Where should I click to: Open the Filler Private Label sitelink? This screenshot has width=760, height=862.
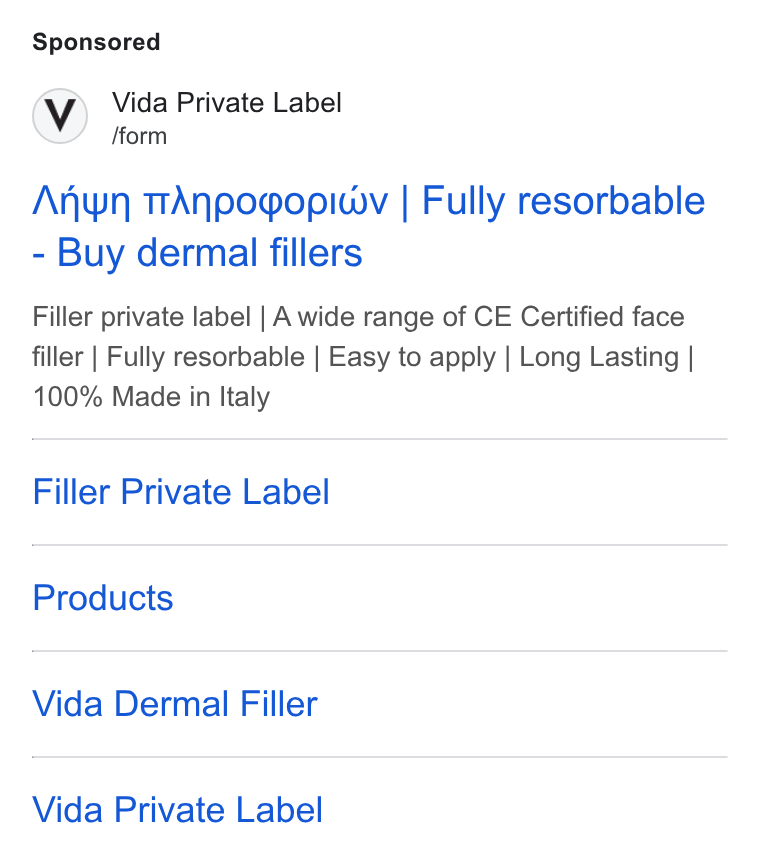(181, 491)
